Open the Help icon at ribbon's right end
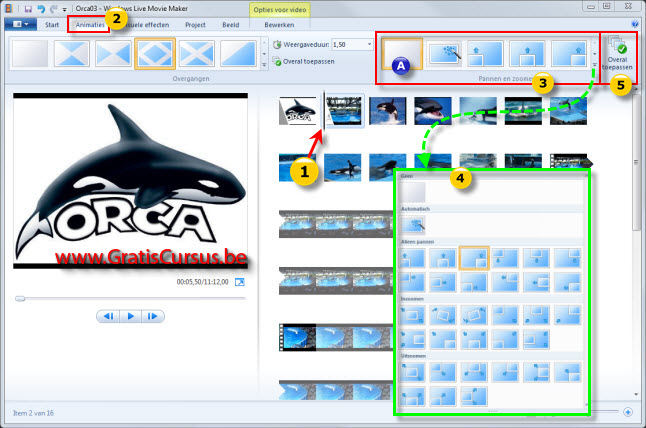Viewport: 646px width, 428px height. [635, 24]
